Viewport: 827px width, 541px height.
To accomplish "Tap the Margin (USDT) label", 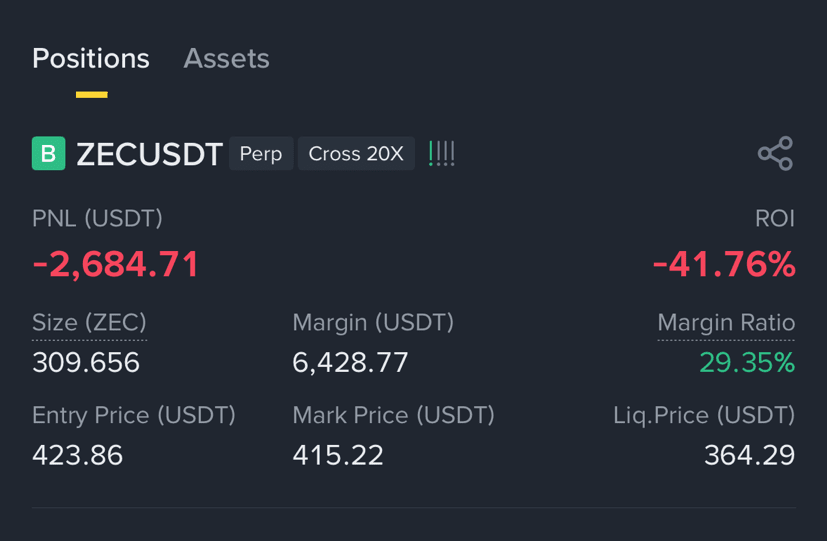I will (373, 323).
